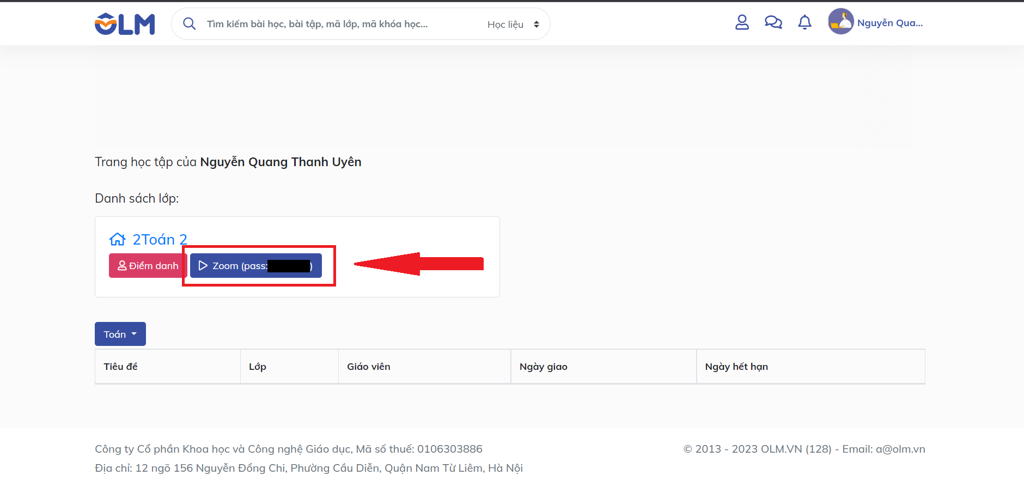Click the Ngày hết hạn column header
The width and height of the screenshot is (1024, 487).
811,367
